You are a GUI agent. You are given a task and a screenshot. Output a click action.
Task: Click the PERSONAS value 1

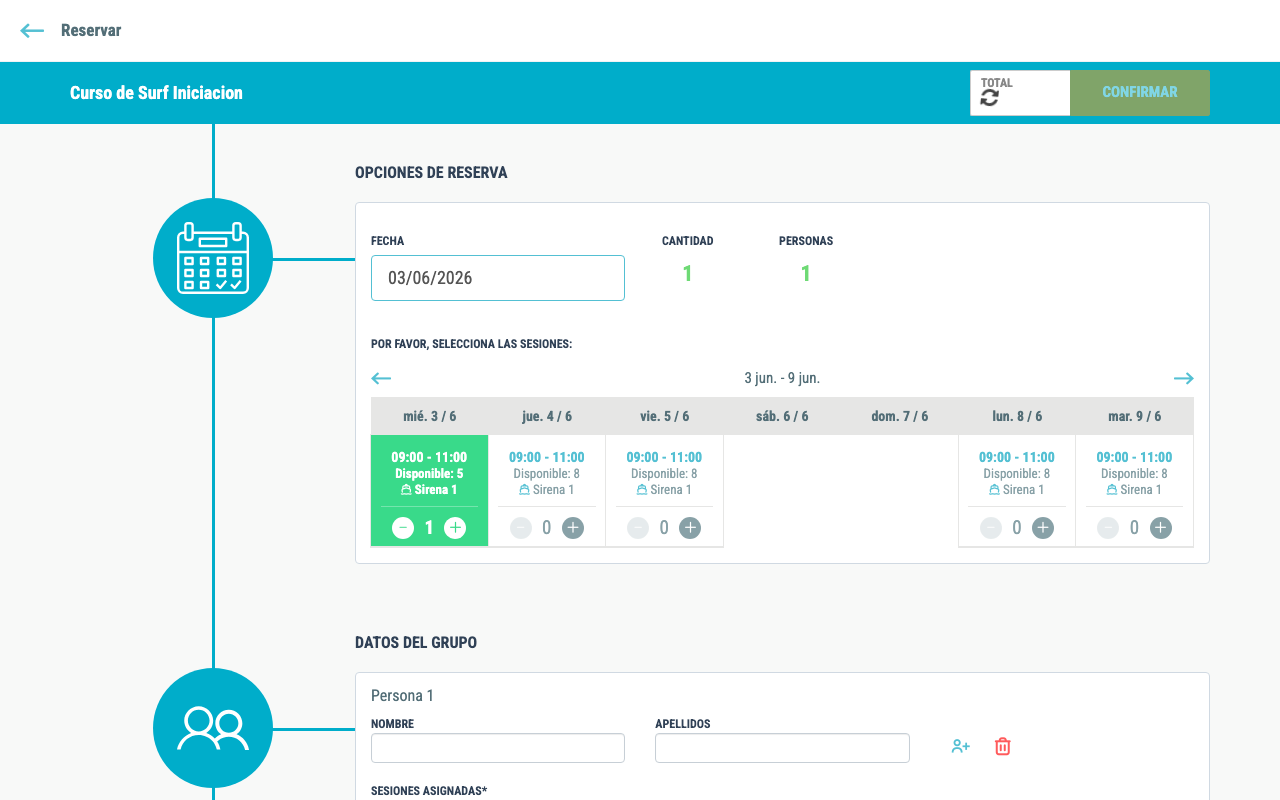(805, 273)
